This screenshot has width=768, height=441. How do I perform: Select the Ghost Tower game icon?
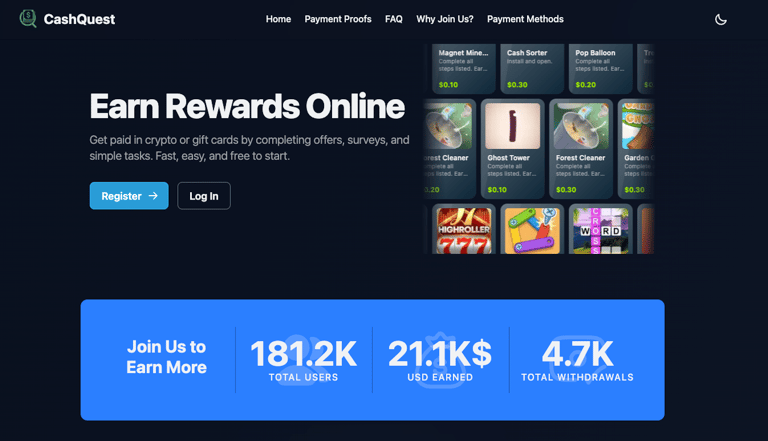(512, 126)
